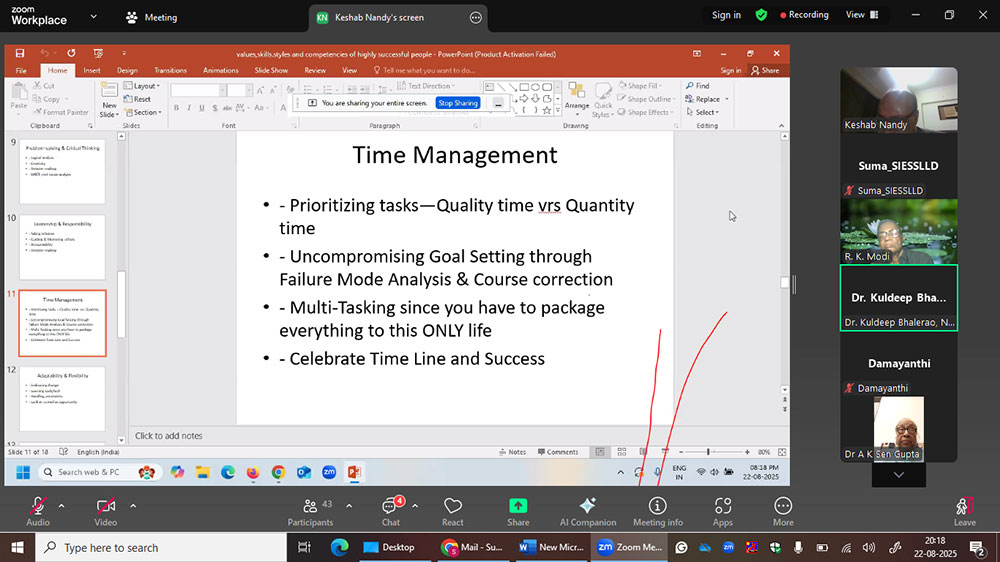Switch to Slide Sorter view icon
1000x562 pixels.
(621, 452)
